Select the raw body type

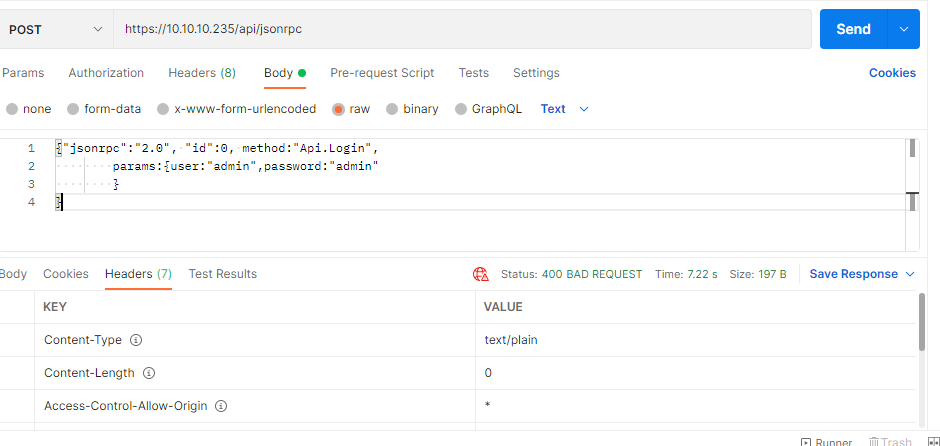(x=339, y=109)
